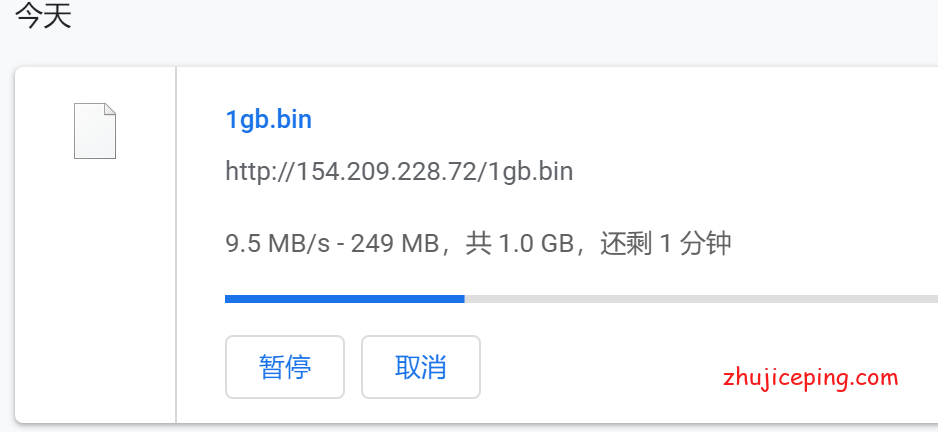Click the blue filled portion of progress bar
The width and height of the screenshot is (938, 432).
345,299
